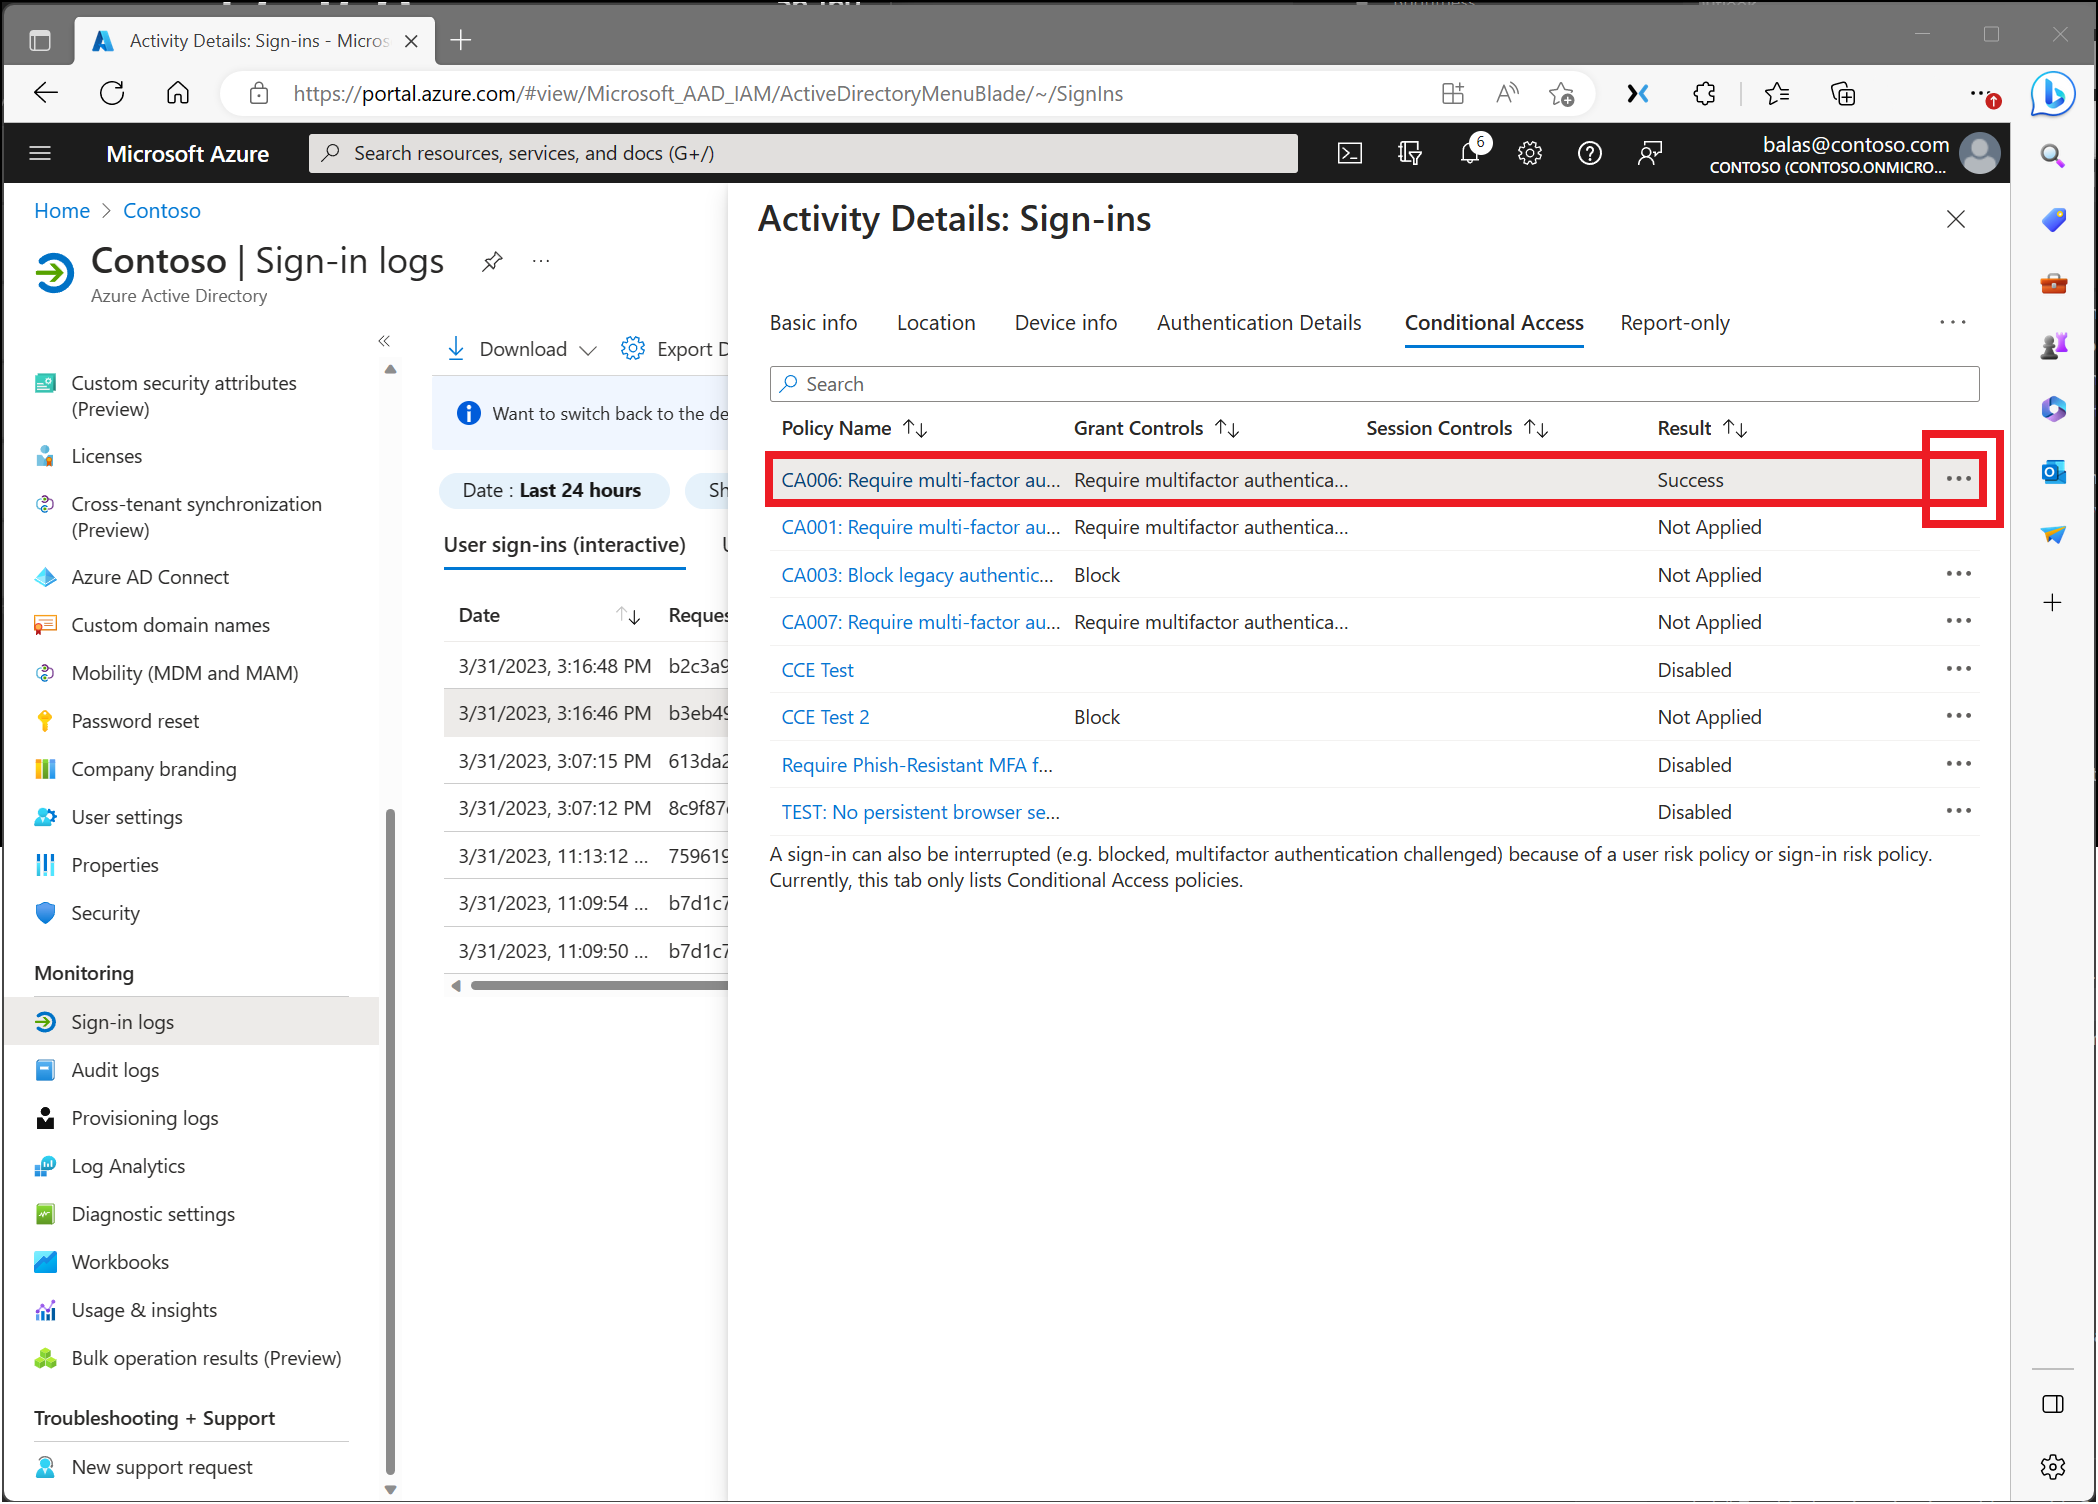
Task: Open Audit logs in the sidebar
Action: pyautogui.click(x=115, y=1070)
